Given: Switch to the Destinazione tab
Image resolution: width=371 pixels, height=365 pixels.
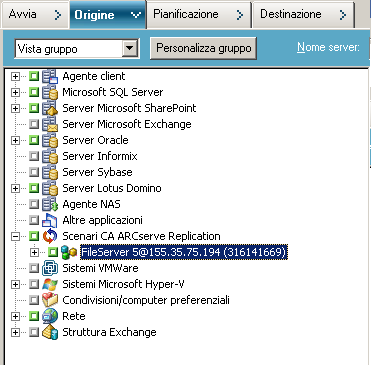Looking at the screenshot, I should click(303, 14).
